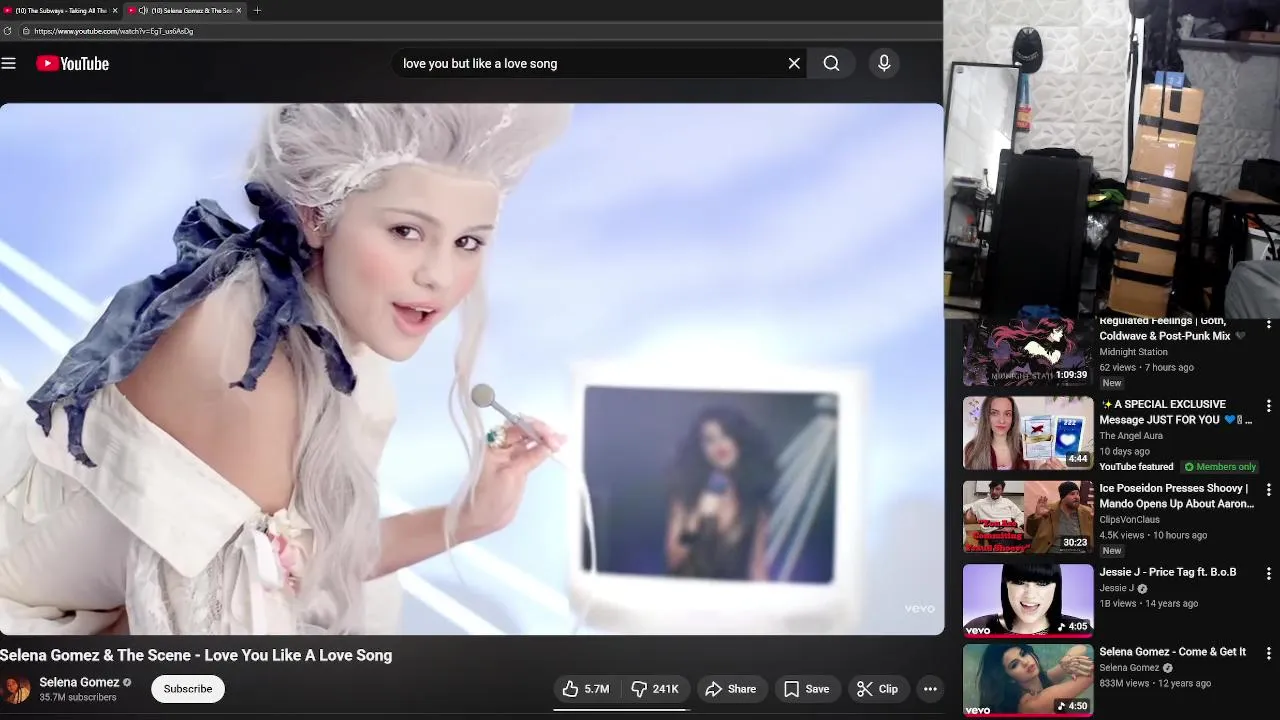Open the three-dot more actions button

click(x=930, y=689)
